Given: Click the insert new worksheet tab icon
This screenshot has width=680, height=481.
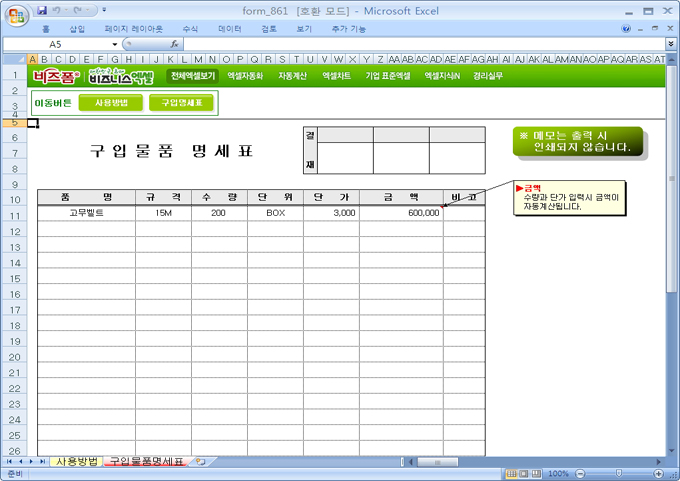Looking at the screenshot, I should (x=201, y=462).
